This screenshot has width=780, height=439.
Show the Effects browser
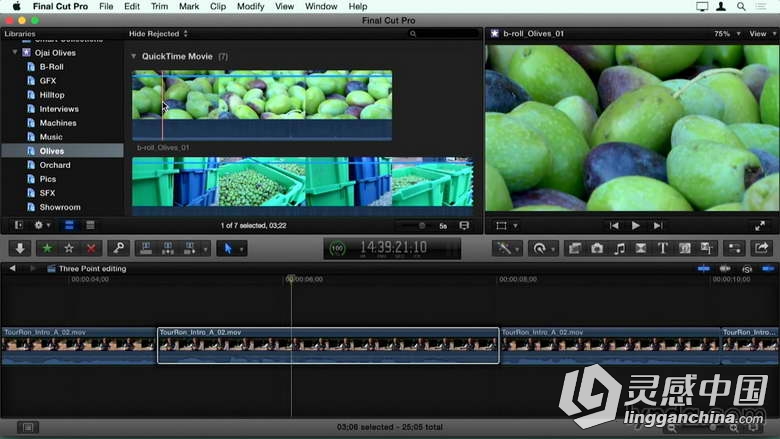click(575, 248)
